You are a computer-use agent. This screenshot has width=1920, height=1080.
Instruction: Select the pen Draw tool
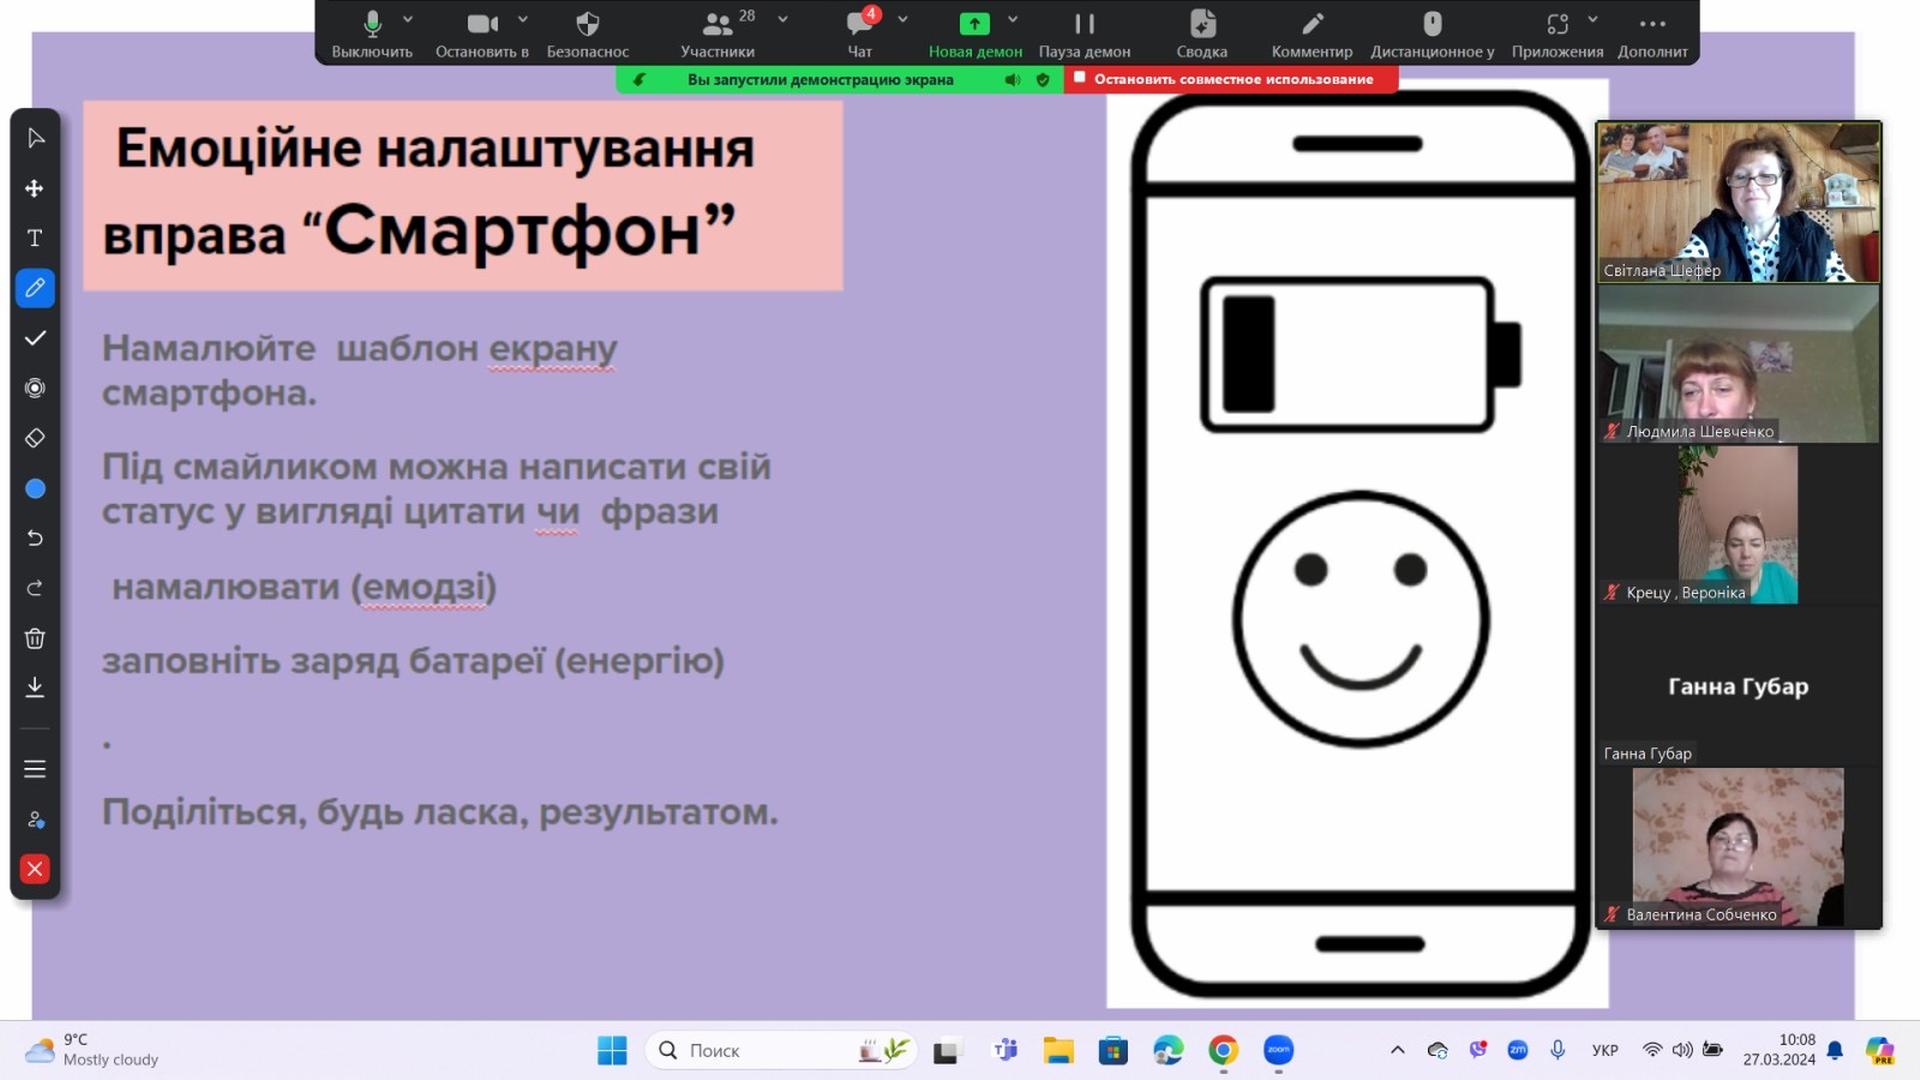click(35, 288)
